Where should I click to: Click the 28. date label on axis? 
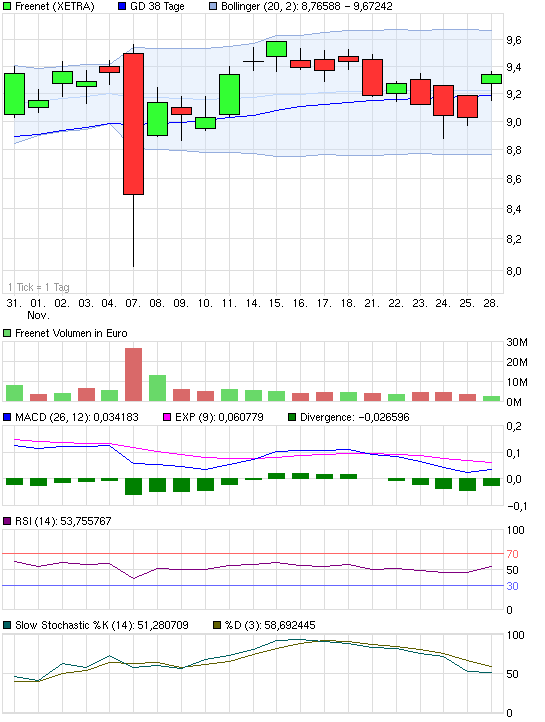(491, 303)
